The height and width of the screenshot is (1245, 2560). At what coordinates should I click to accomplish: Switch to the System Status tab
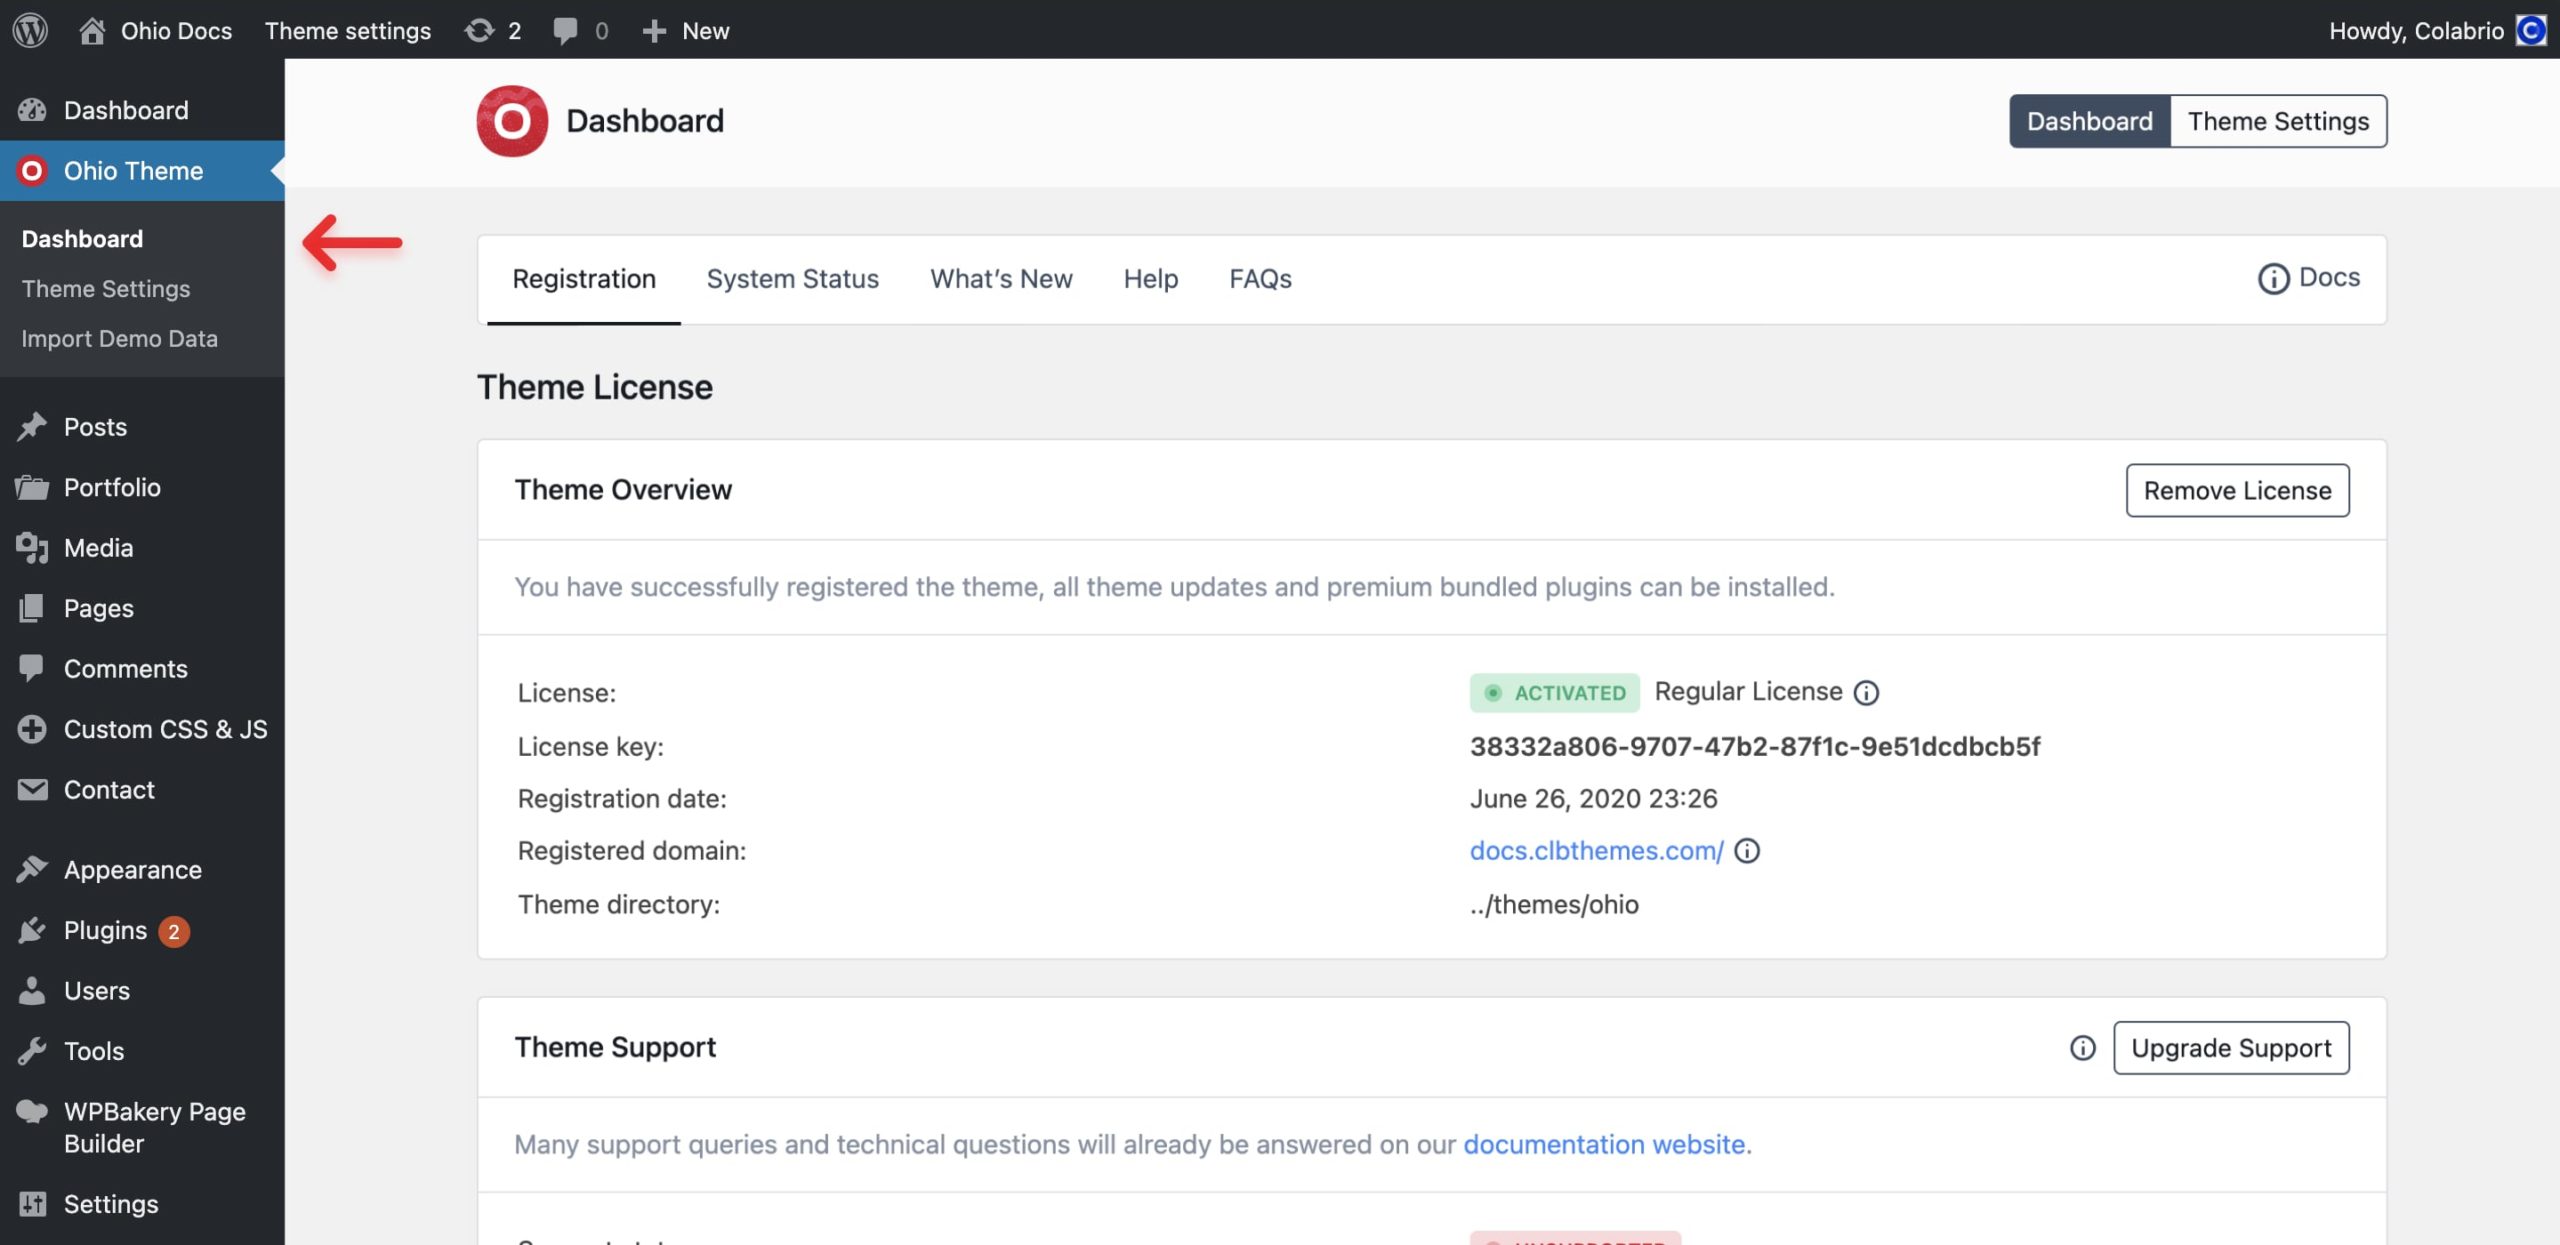click(x=792, y=279)
